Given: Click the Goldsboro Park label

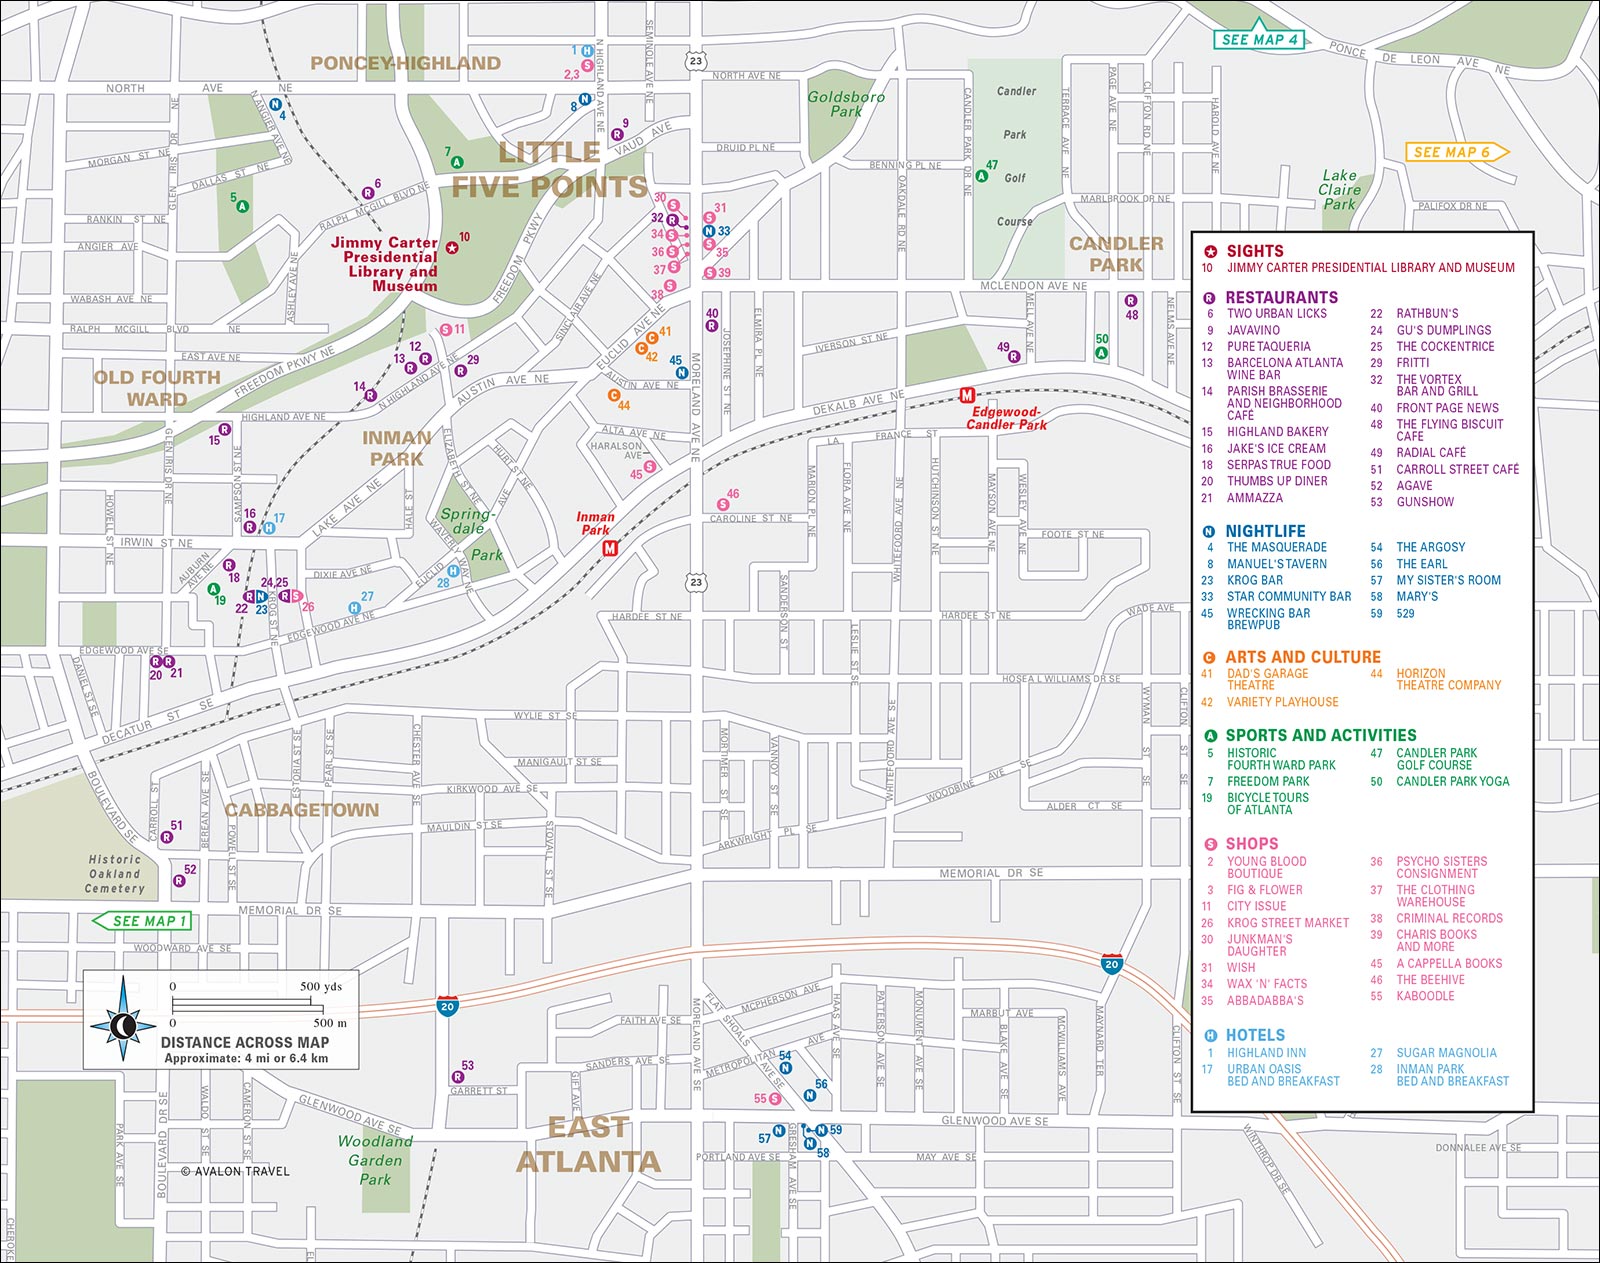Looking at the screenshot, I should pyautogui.click(x=846, y=104).
